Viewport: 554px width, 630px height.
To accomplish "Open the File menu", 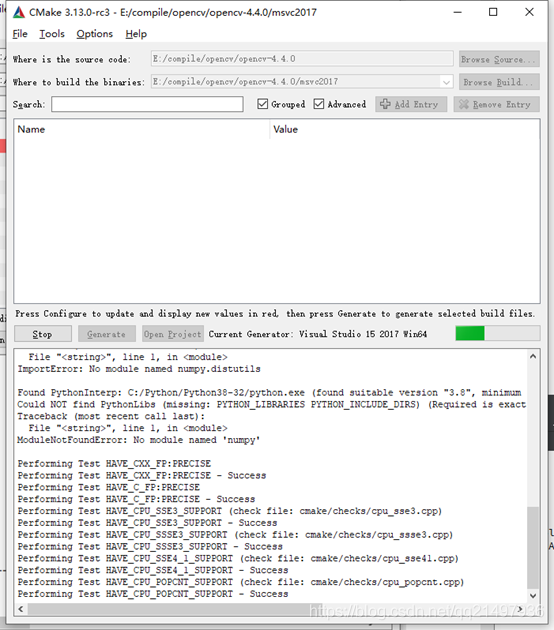I will (x=20, y=34).
